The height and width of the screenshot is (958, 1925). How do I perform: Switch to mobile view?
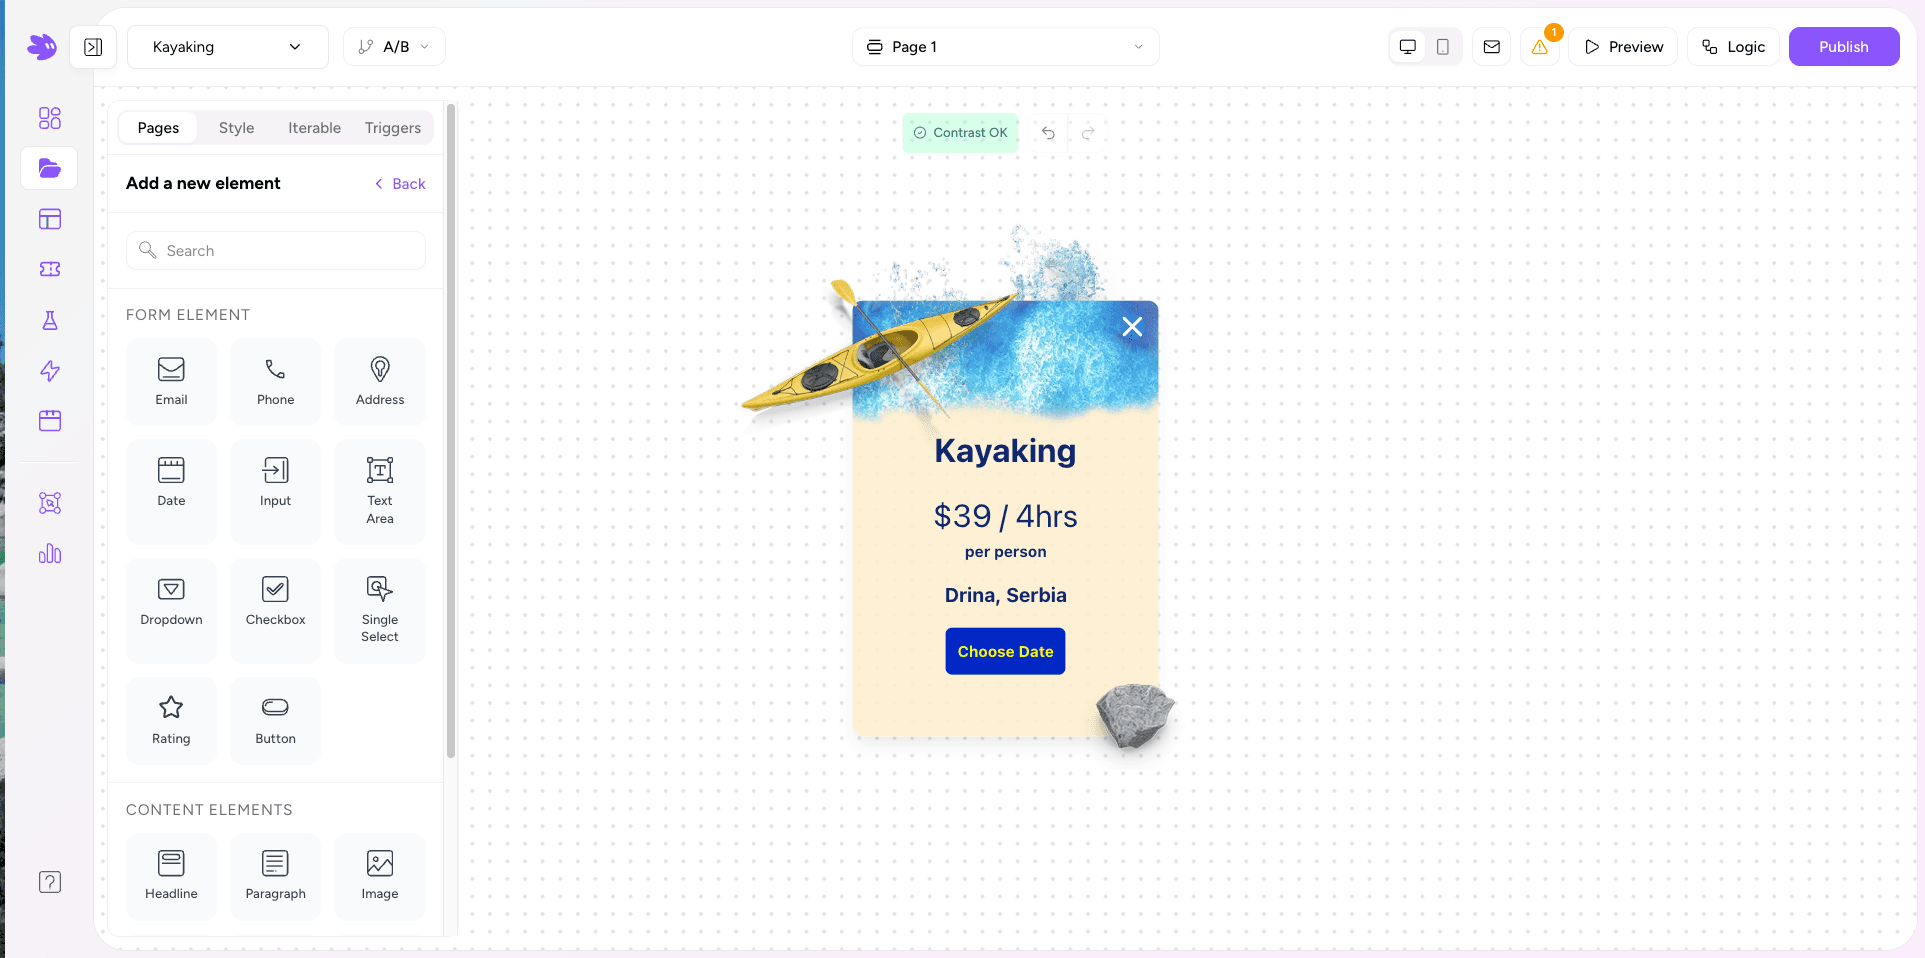(1443, 47)
